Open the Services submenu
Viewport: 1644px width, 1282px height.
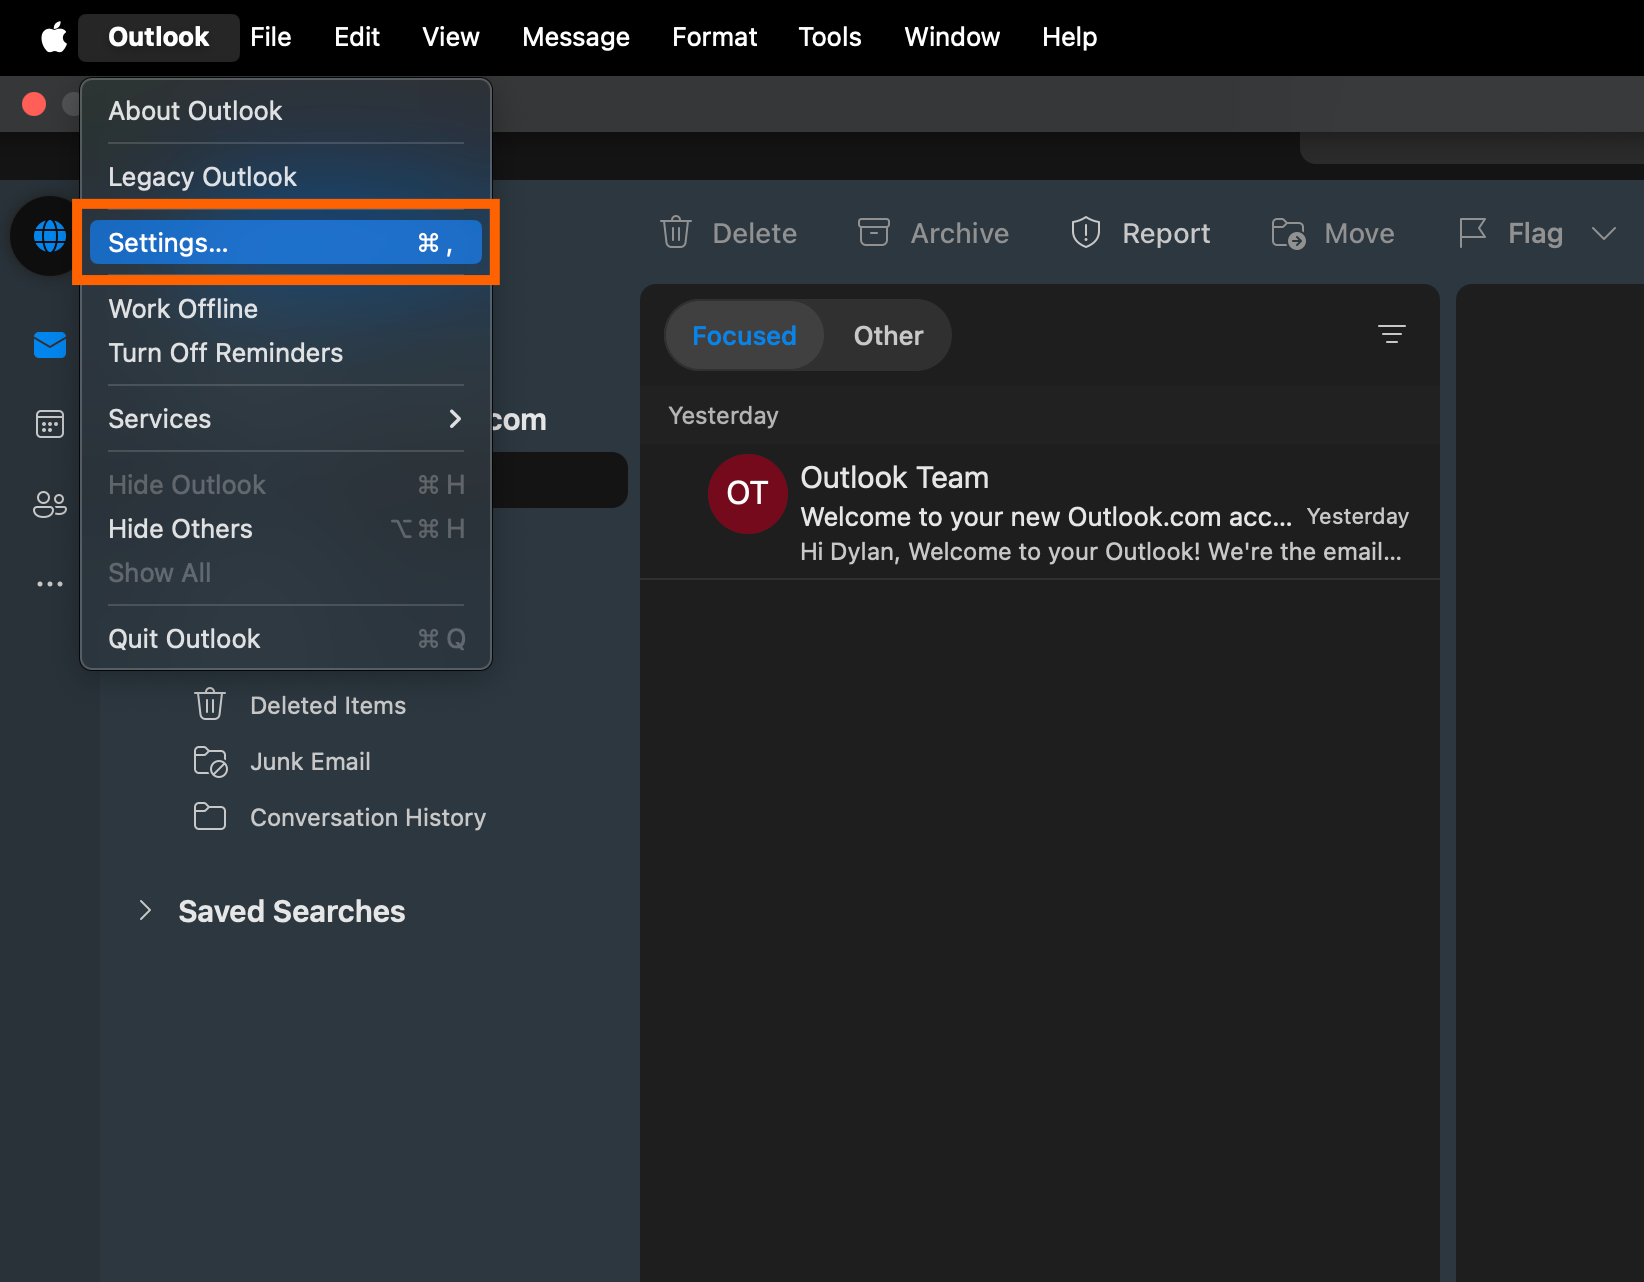tap(285, 419)
